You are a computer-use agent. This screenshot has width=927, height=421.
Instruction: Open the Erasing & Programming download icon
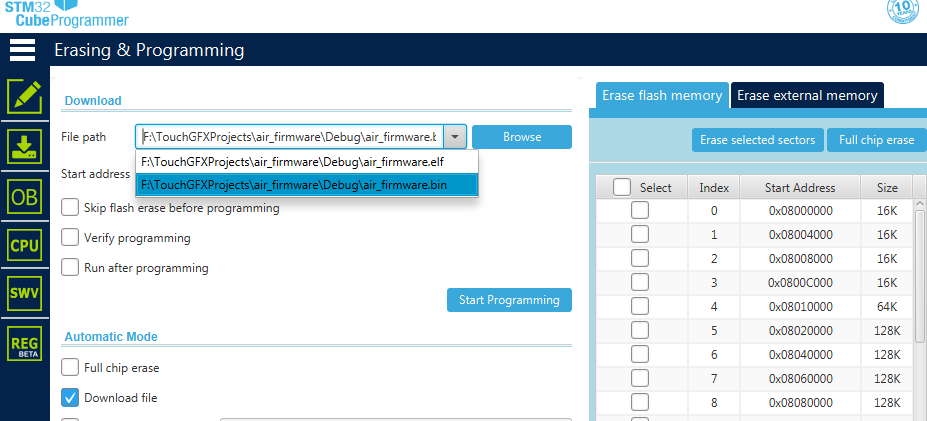[x=25, y=146]
